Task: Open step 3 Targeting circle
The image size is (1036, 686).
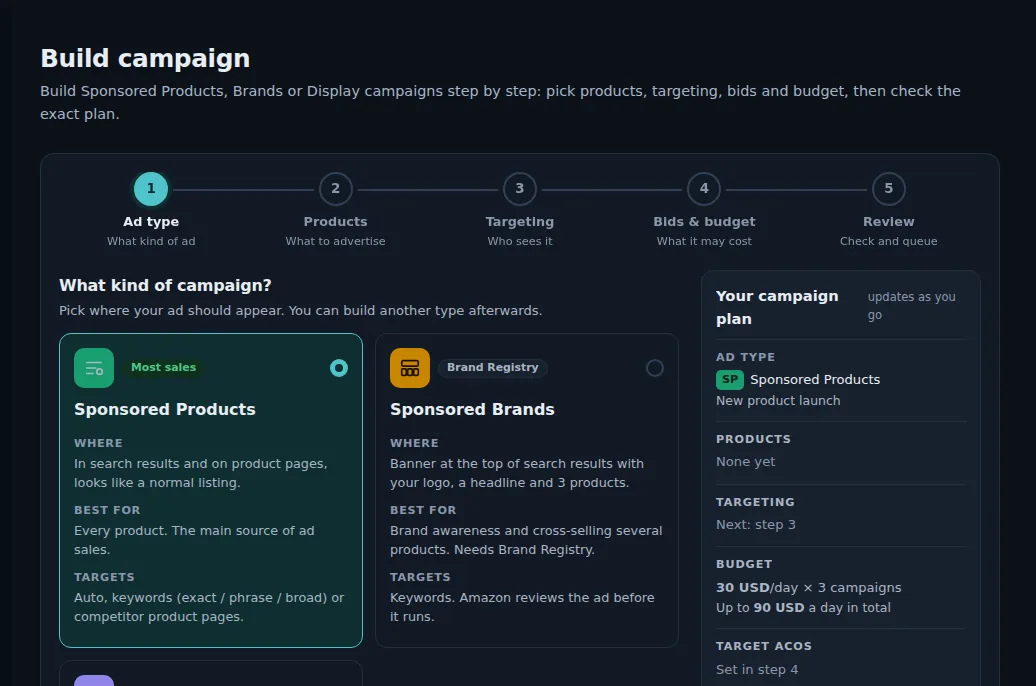Action: pos(520,189)
